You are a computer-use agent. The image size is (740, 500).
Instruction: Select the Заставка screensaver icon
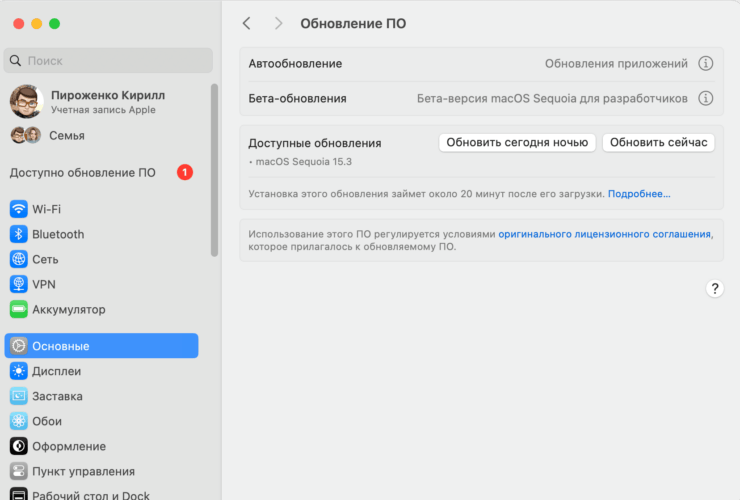18,396
